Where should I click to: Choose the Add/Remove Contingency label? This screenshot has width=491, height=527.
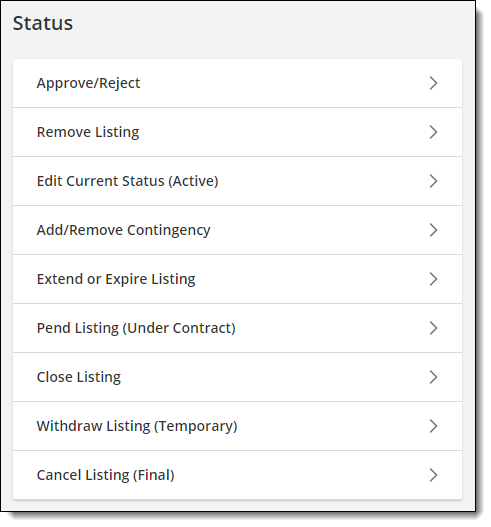click(x=123, y=231)
